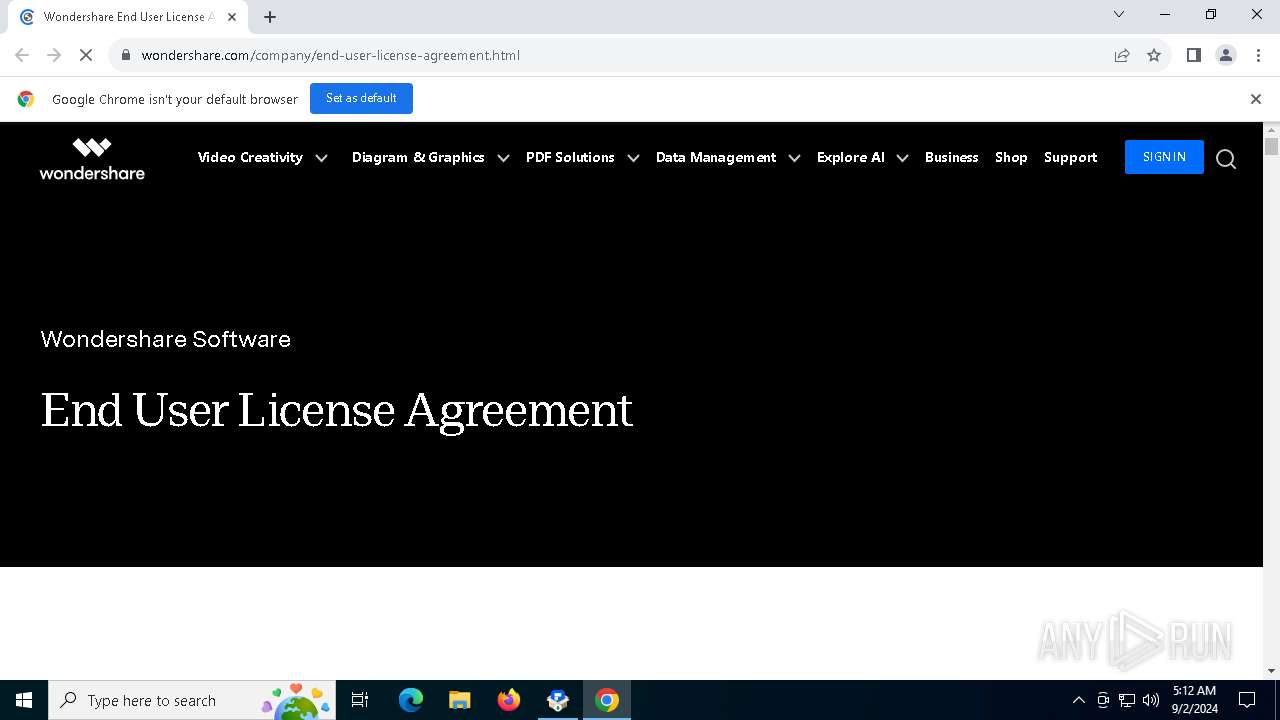Close the Wondershare End User License tab
1280x720 pixels.
pyautogui.click(x=232, y=17)
